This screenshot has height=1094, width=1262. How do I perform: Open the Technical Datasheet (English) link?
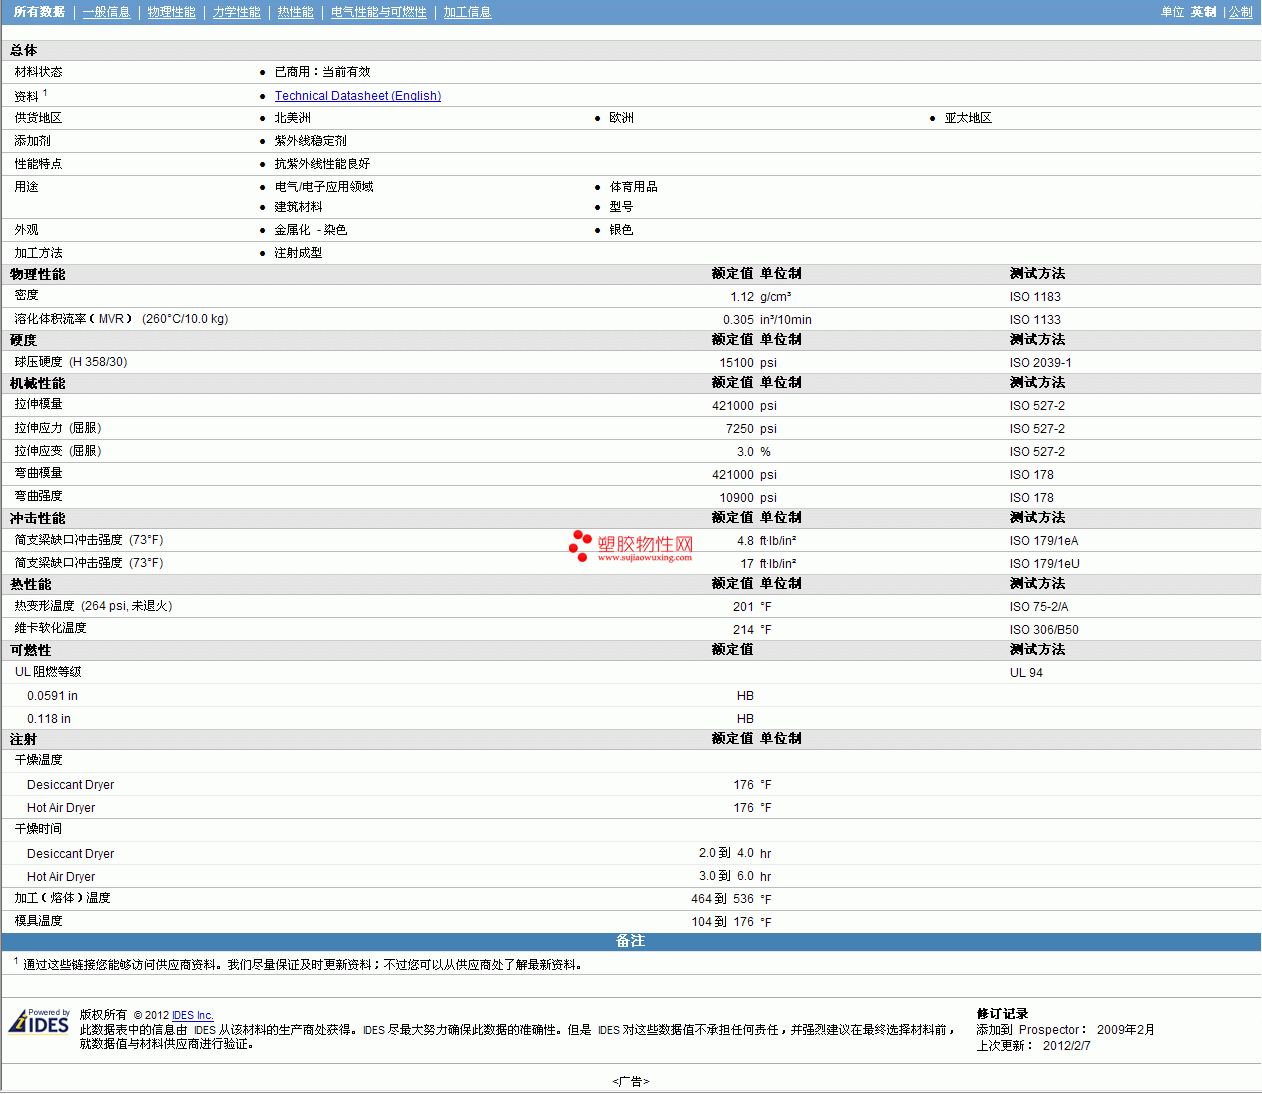pyautogui.click(x=357, y=96)
